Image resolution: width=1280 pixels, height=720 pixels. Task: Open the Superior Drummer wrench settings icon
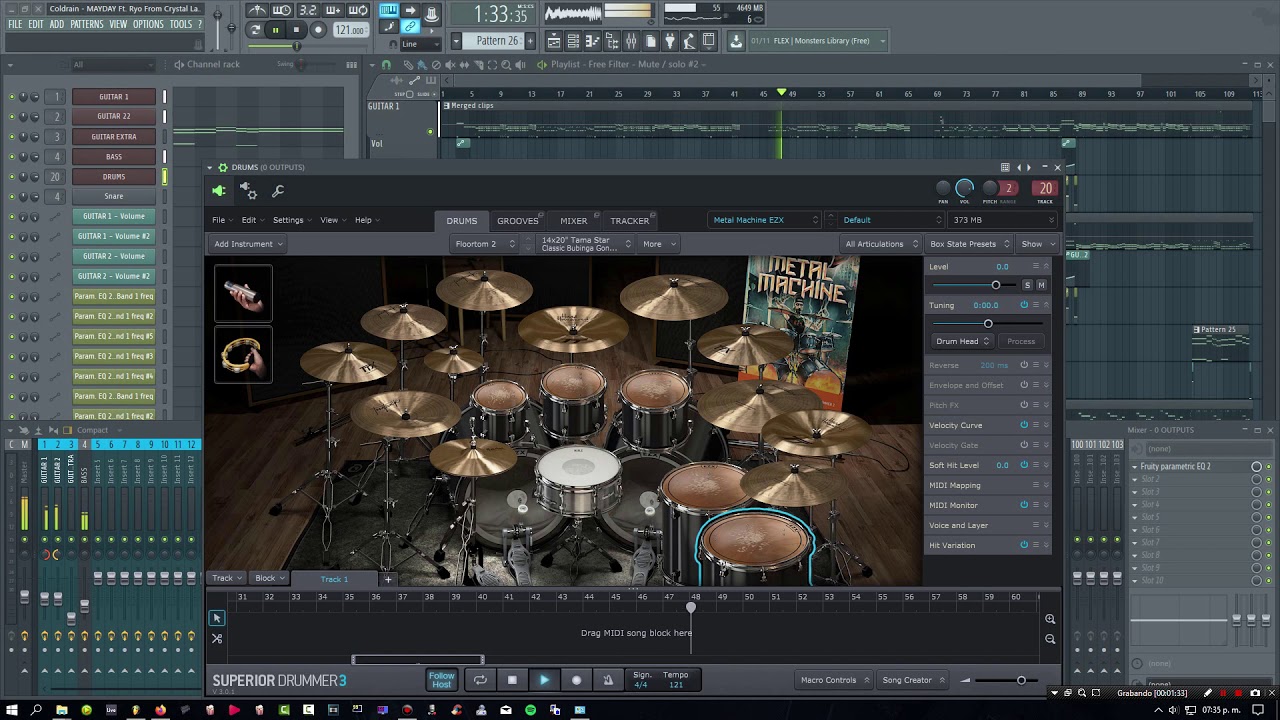tap(278, 191)
